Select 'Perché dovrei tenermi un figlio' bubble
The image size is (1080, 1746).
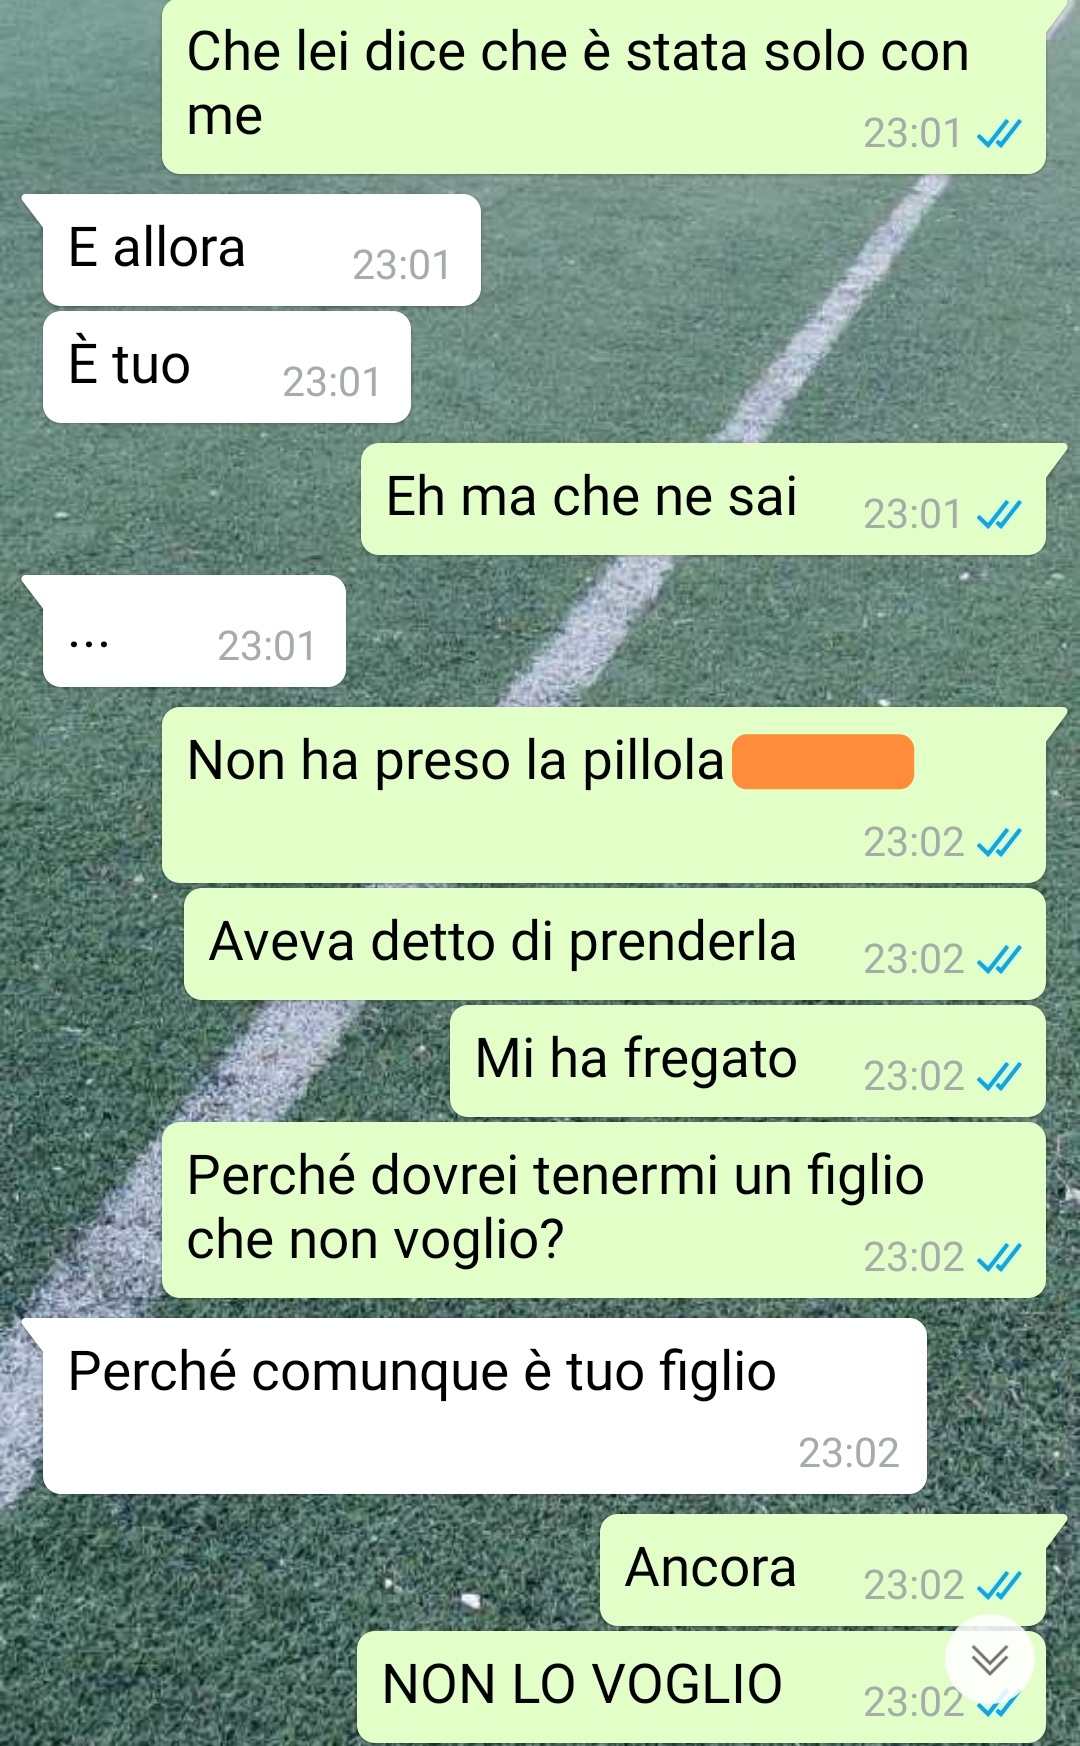click(604, 1210)
